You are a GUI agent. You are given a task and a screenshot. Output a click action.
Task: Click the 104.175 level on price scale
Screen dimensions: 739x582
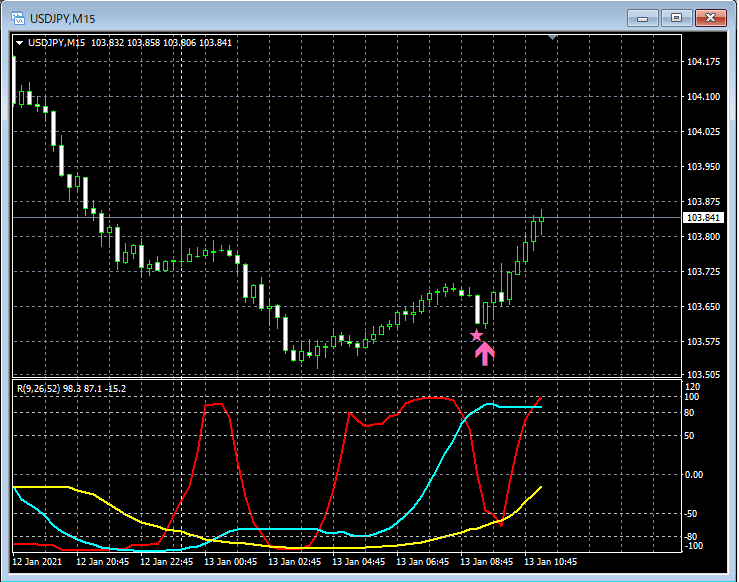[704, 62]
